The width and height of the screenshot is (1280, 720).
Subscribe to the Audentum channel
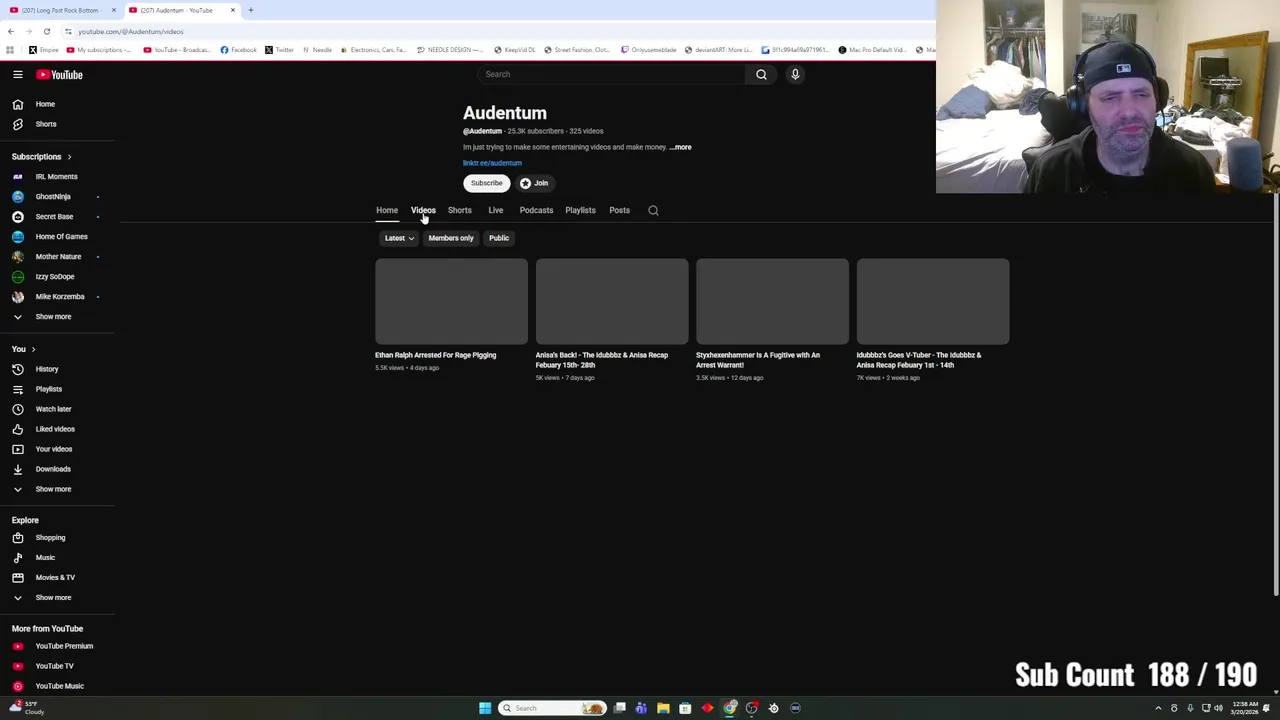point(487,183)
